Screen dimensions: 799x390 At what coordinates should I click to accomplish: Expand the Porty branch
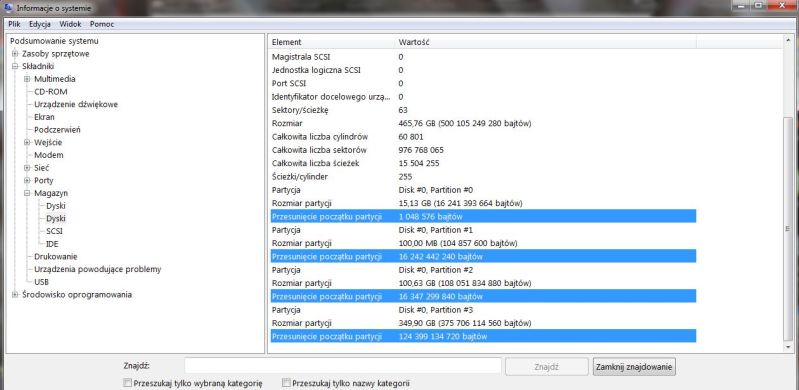(27, 180)
